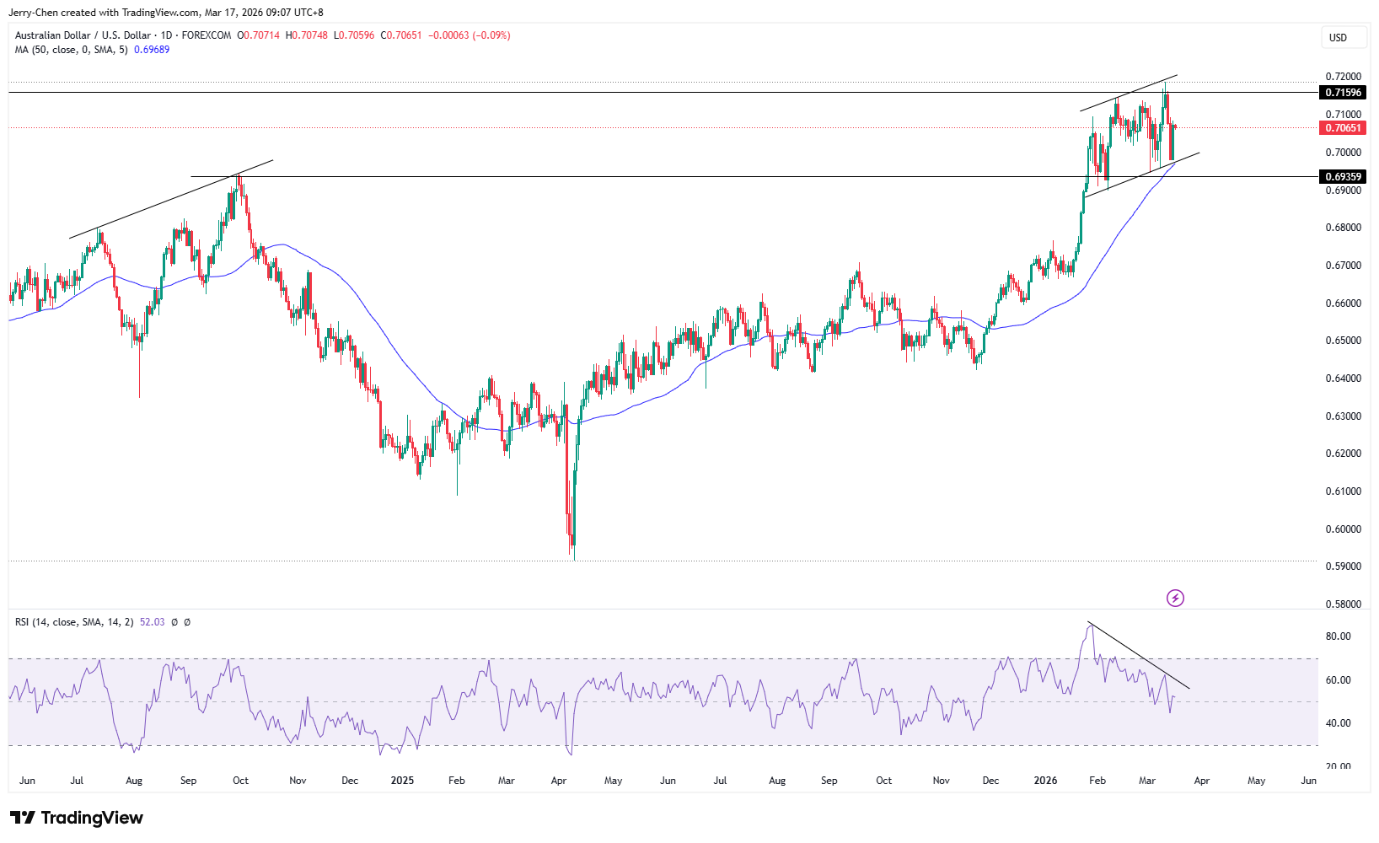The image size is (1379, 843).
Task: Select the 0.69359 price line label
Action: pos(1343,177)
